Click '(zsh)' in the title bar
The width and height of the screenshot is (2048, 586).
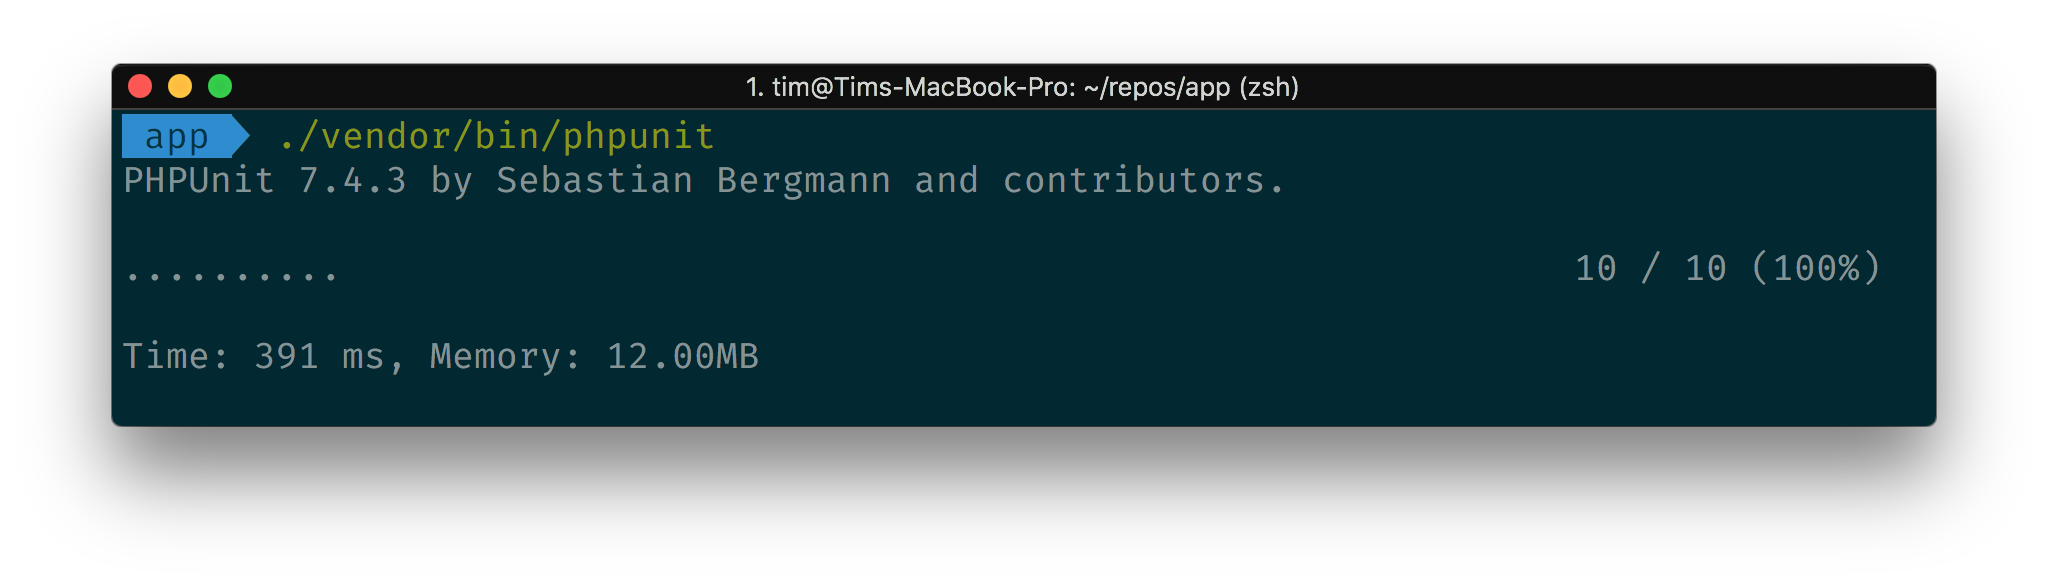1269,87
